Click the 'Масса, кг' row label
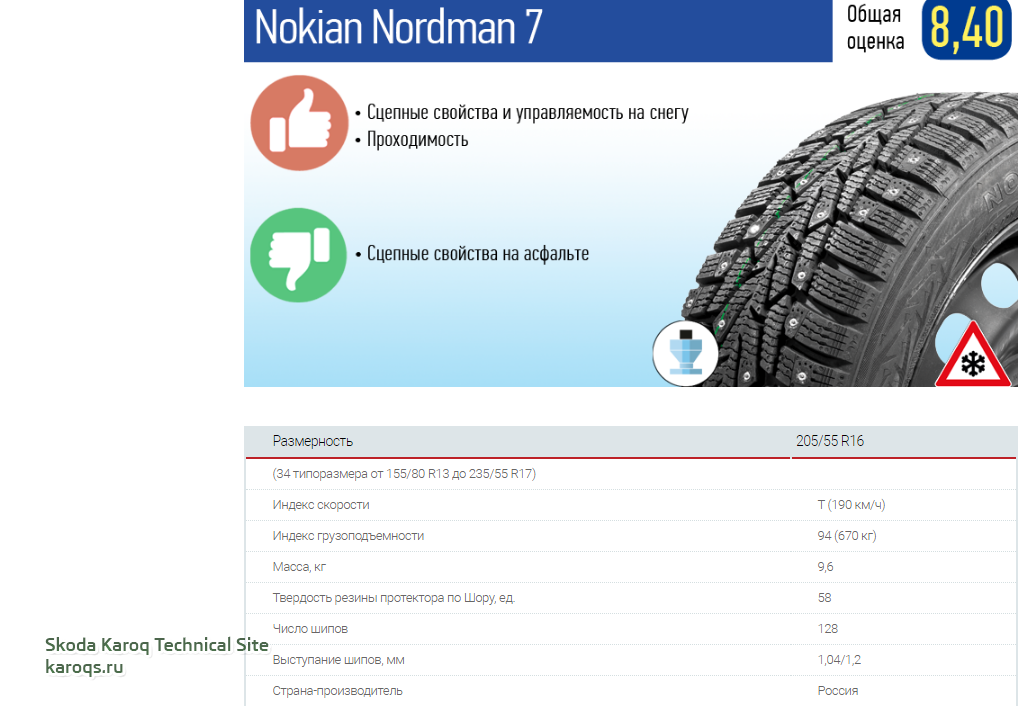1018x718 pixels. tap(299, 567)
